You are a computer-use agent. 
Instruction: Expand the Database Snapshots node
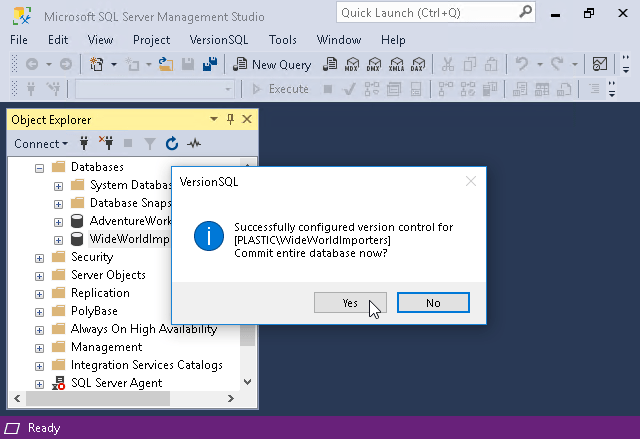[58, 204]
